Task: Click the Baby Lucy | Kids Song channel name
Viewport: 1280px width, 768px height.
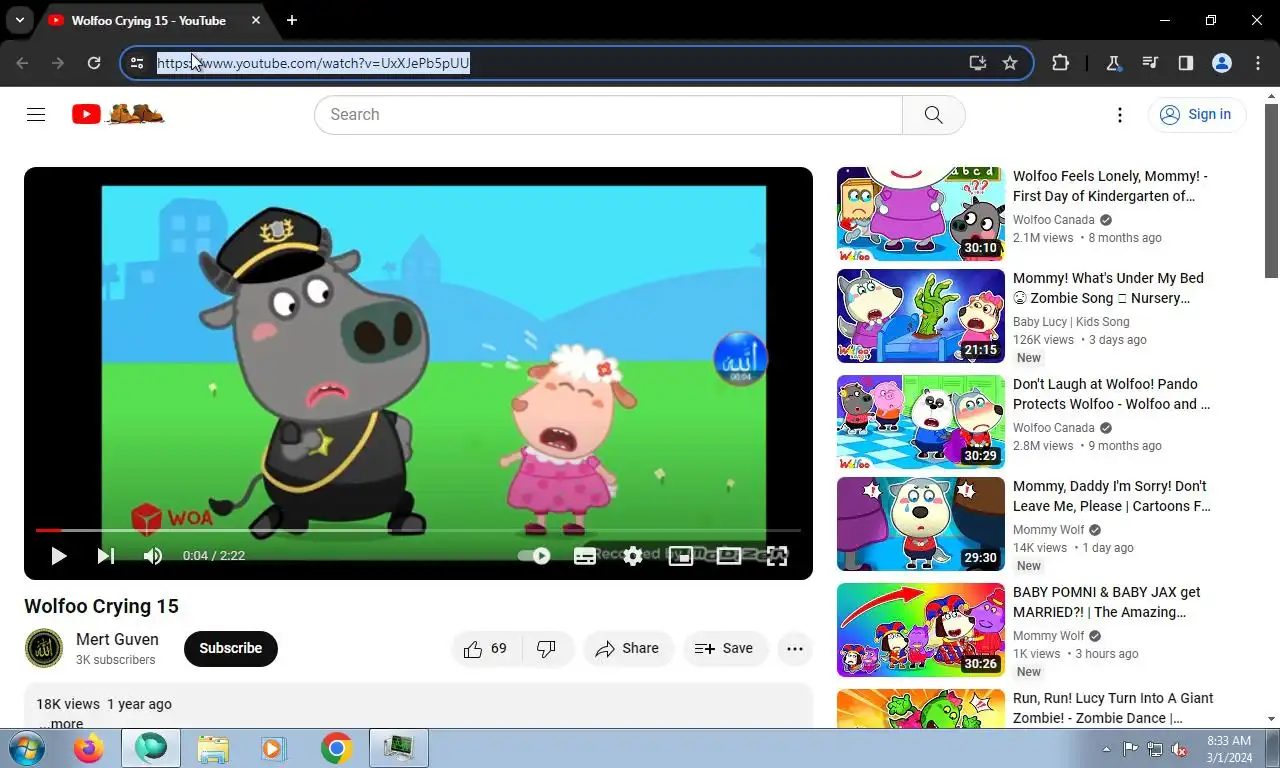Action: [x=1071, y=322]
